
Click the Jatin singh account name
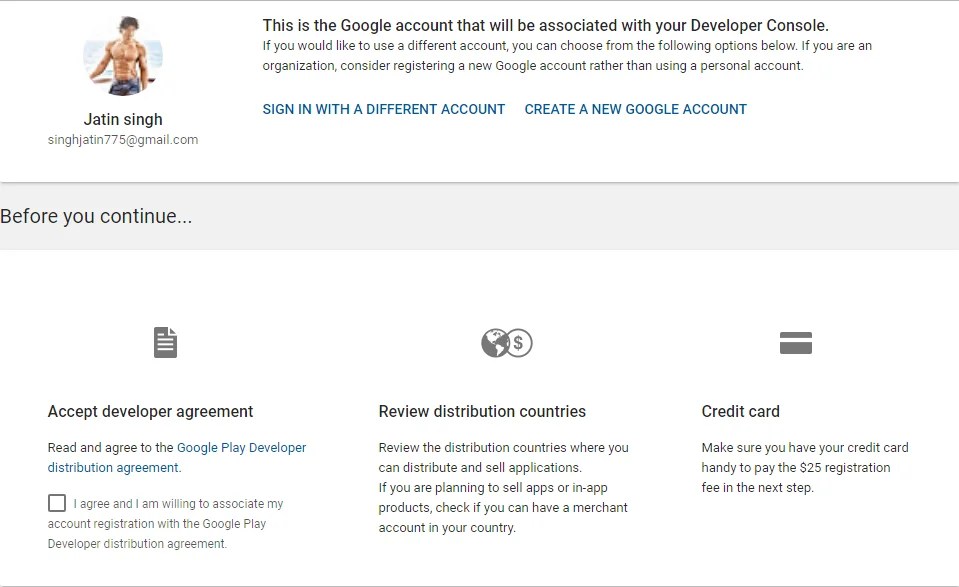click(x=123, y=119)
